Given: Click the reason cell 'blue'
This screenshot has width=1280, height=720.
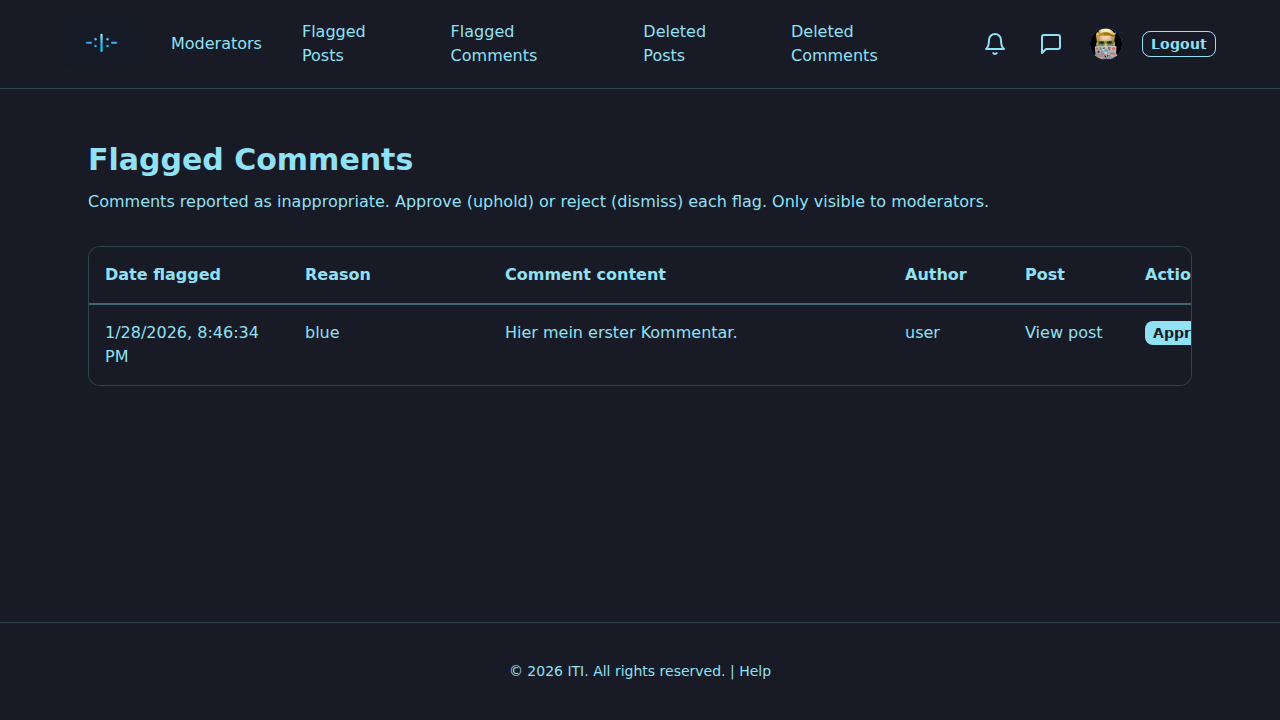Looking at the screenshot, I should 322,332.
